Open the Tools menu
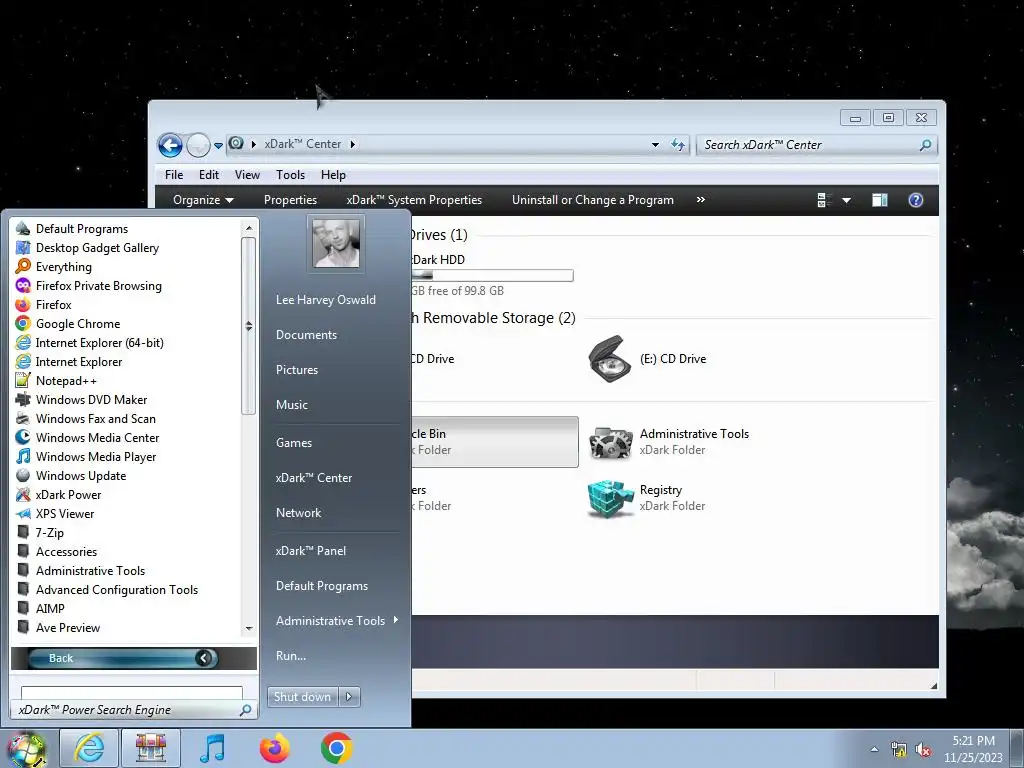The width and height of the screenshot is (1024, 768). 290,174
